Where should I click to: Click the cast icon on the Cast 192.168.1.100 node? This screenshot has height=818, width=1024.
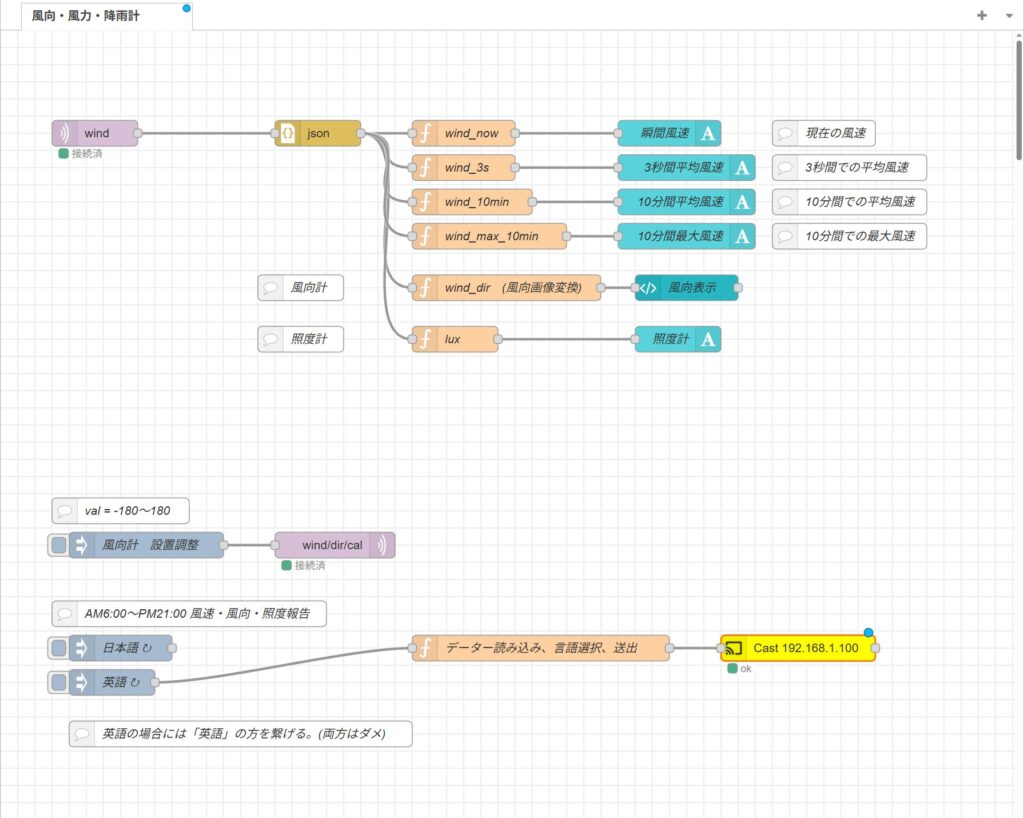(733, 648)
